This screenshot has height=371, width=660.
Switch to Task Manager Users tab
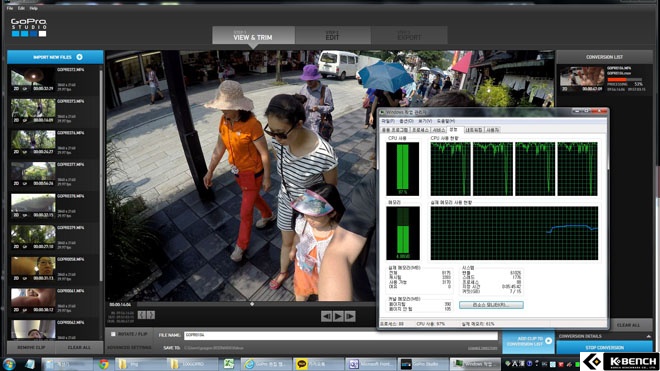tap(492, 130)
